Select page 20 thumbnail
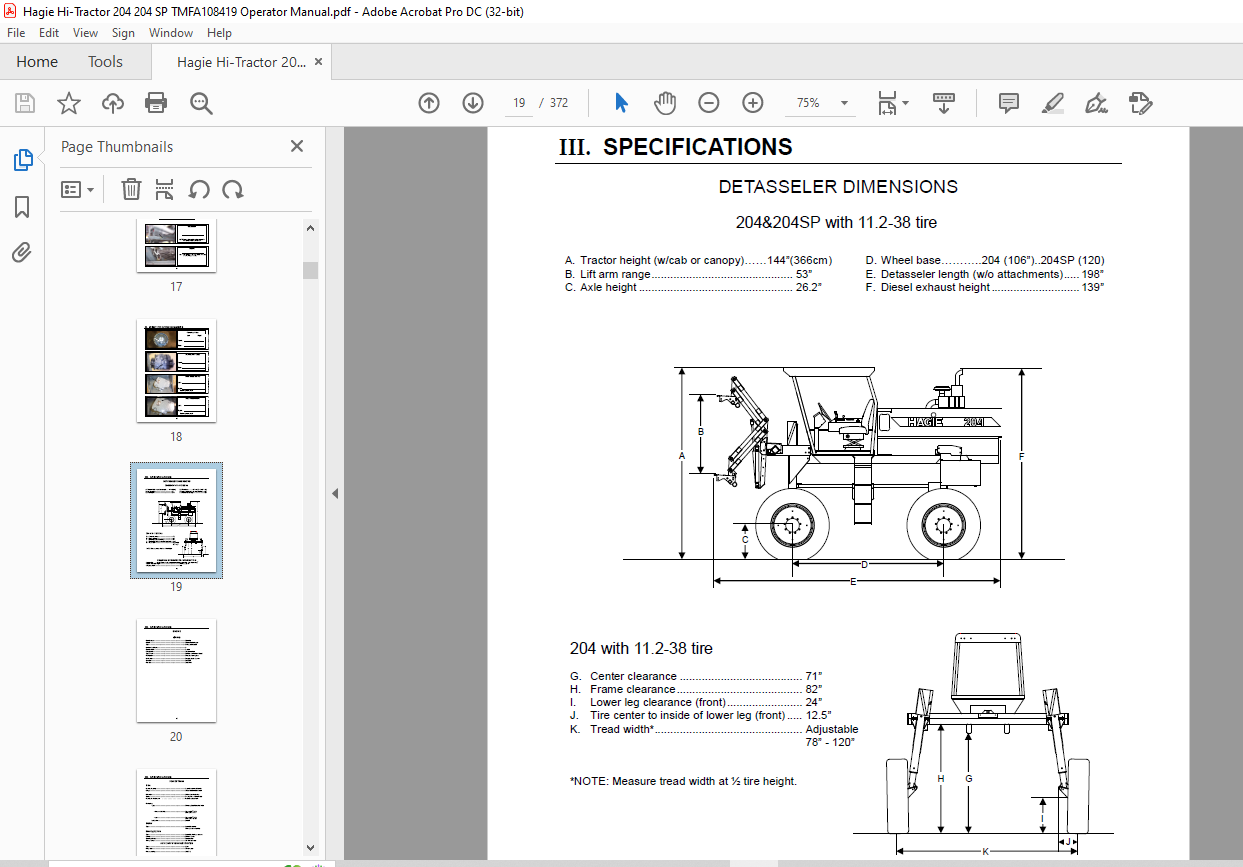 (176, 671)
